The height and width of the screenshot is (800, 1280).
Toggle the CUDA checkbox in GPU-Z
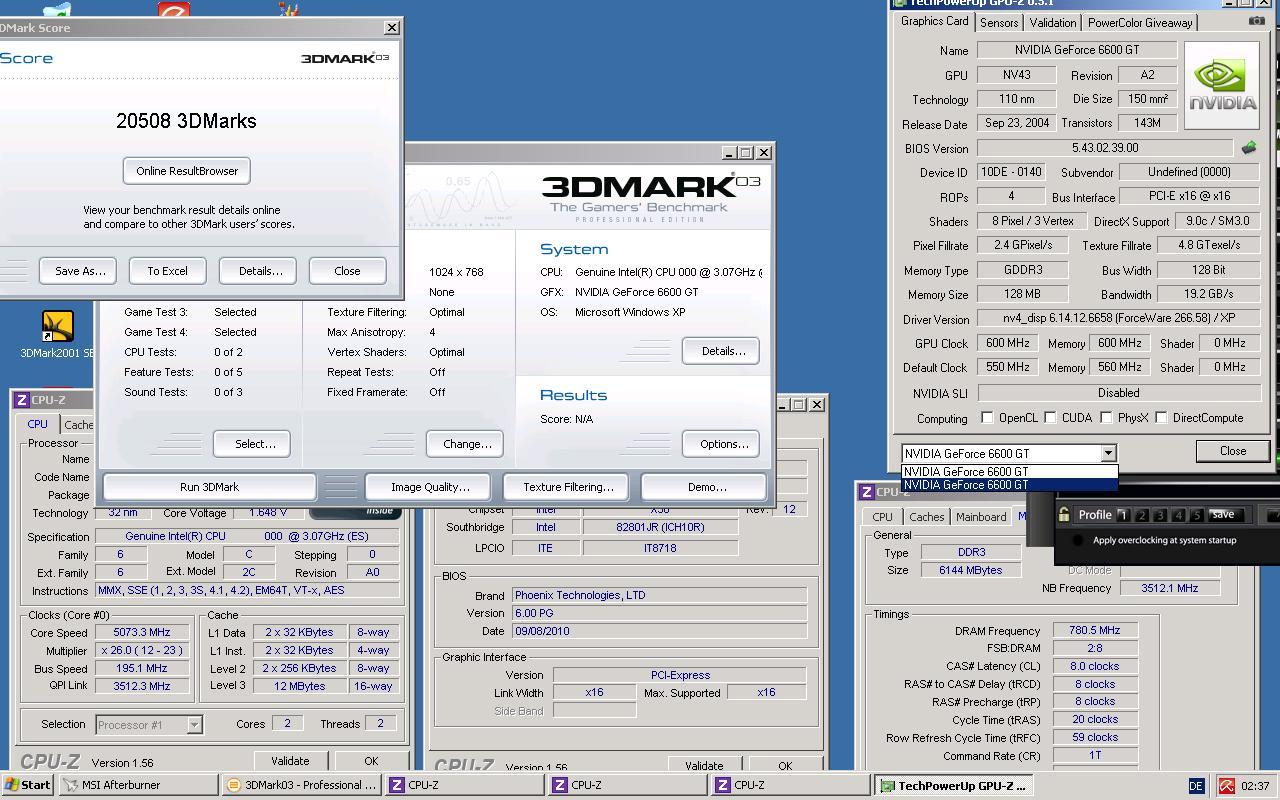[1051, 417]
